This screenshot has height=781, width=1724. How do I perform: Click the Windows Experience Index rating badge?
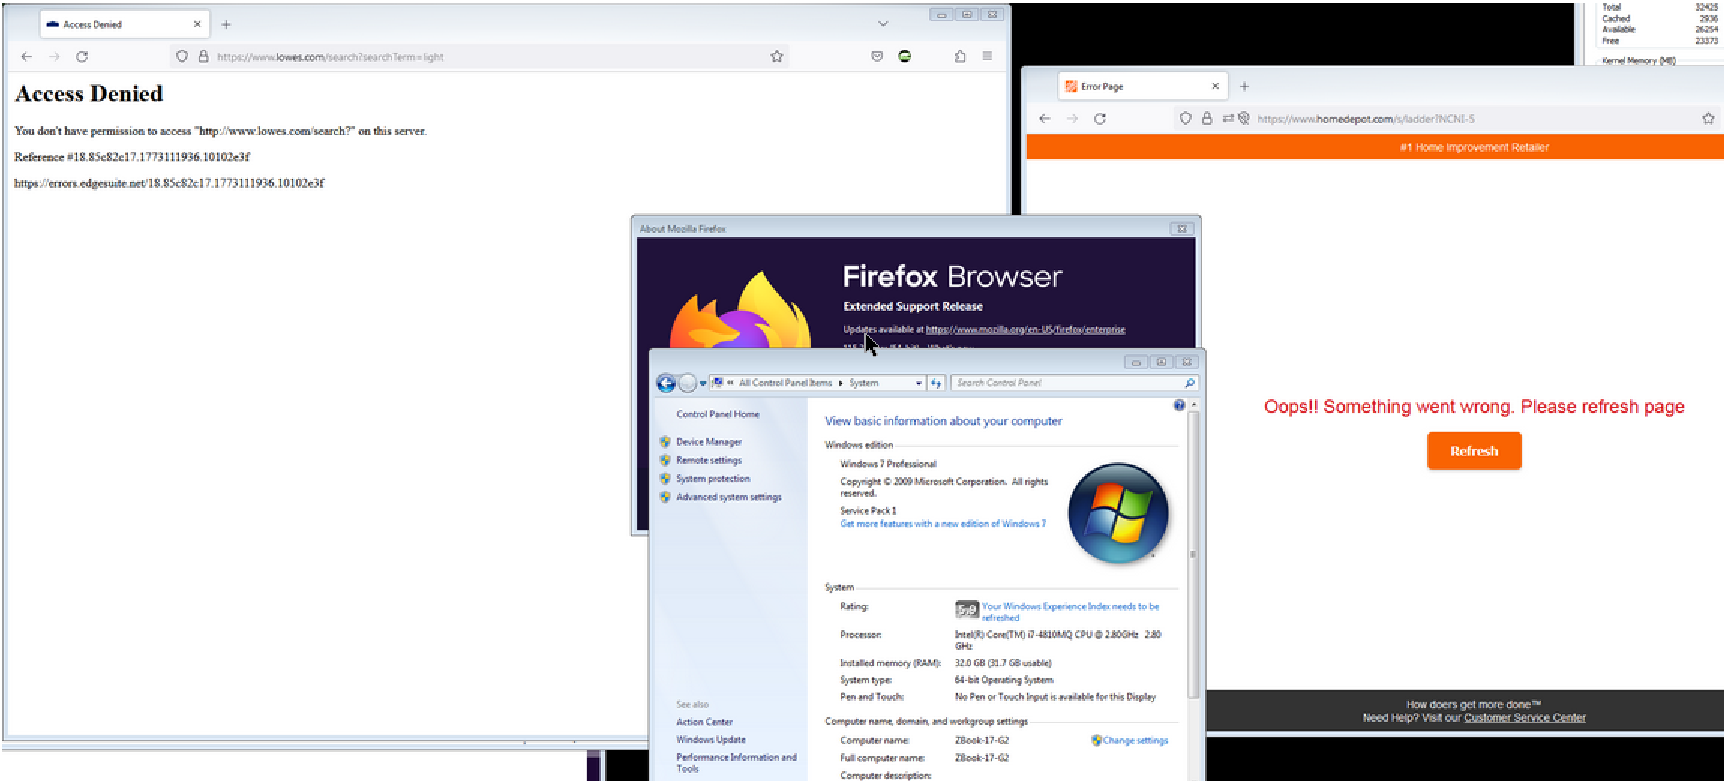[966, 609]
